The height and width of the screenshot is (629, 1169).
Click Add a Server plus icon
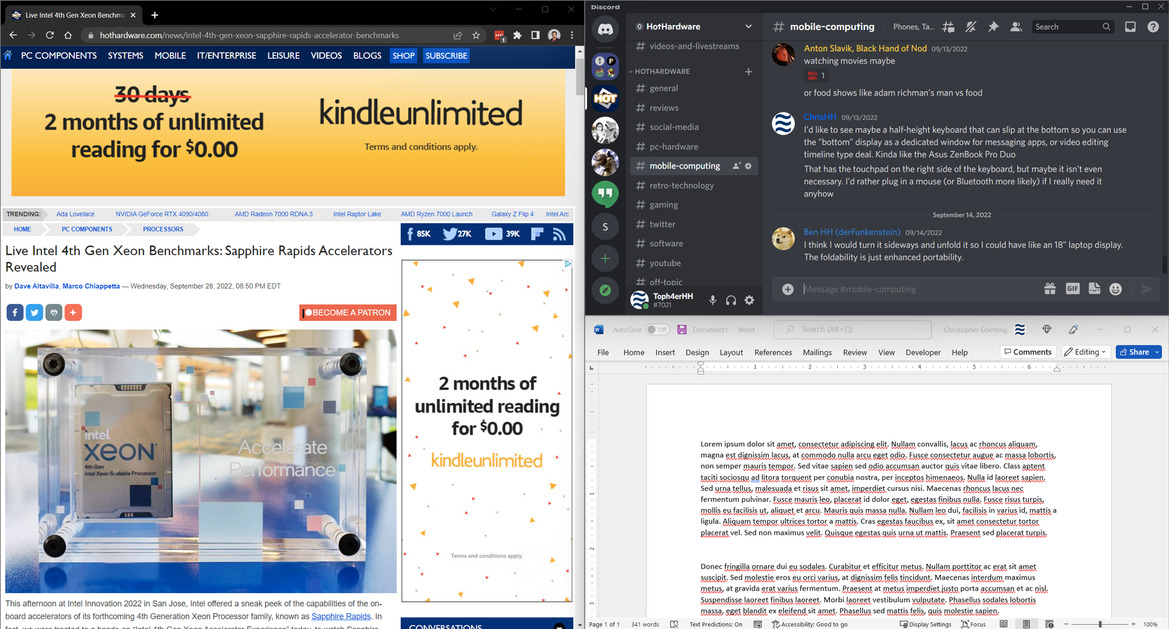coord(605,259)
